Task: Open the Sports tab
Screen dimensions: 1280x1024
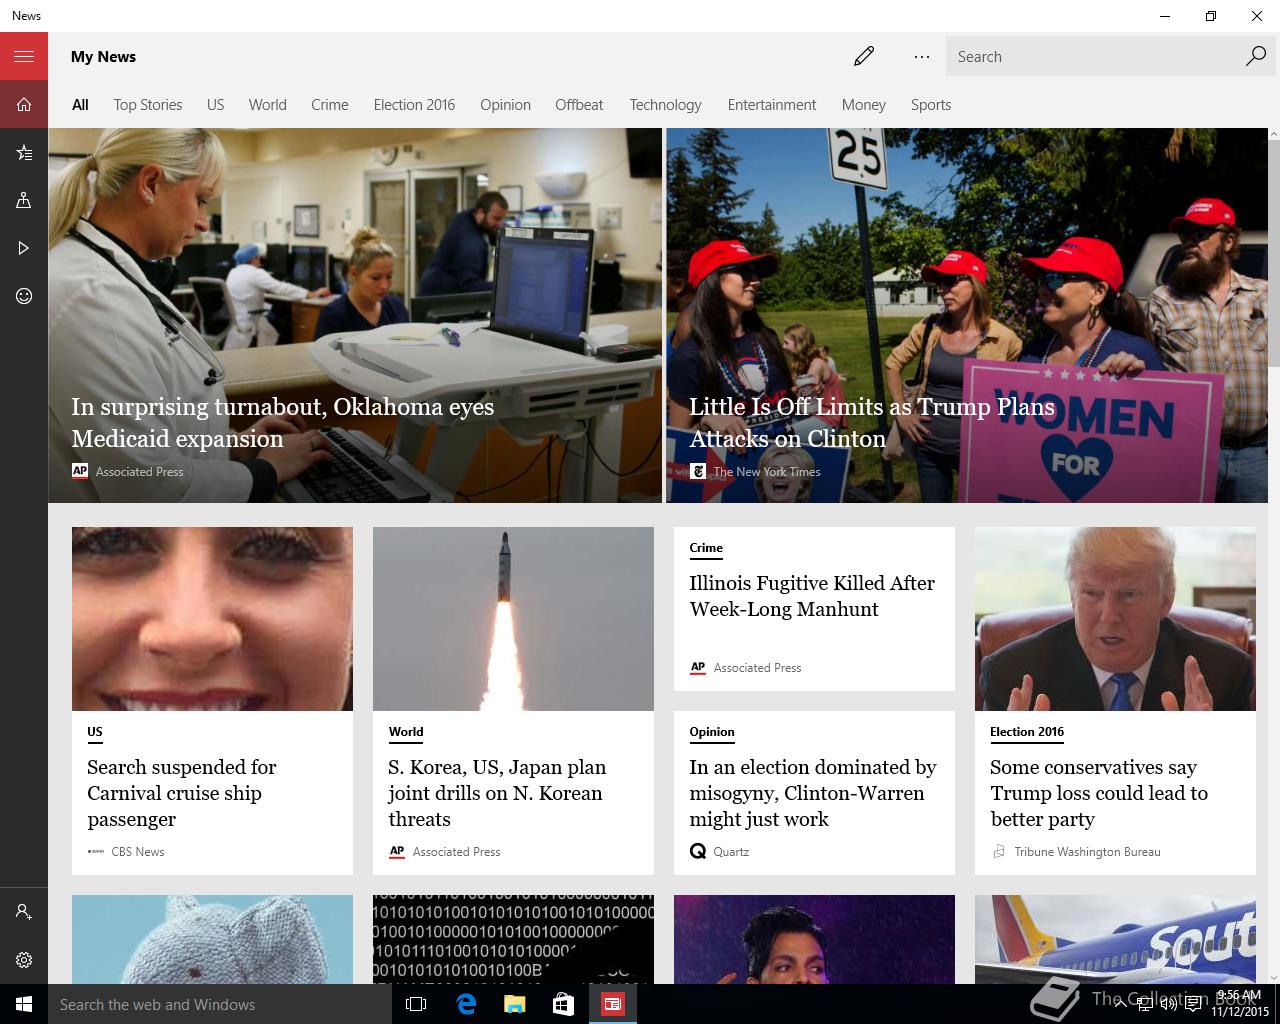Action: (930, 104)
